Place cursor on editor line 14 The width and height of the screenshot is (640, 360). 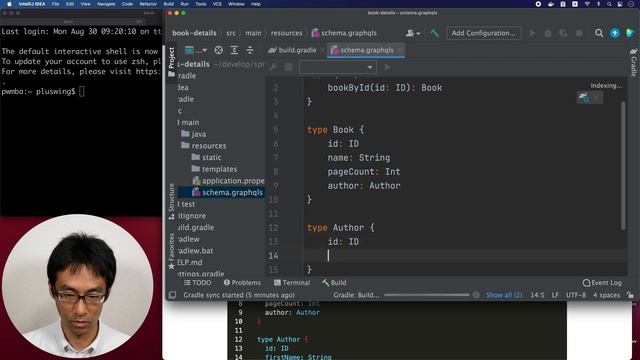tap(465, 256)
